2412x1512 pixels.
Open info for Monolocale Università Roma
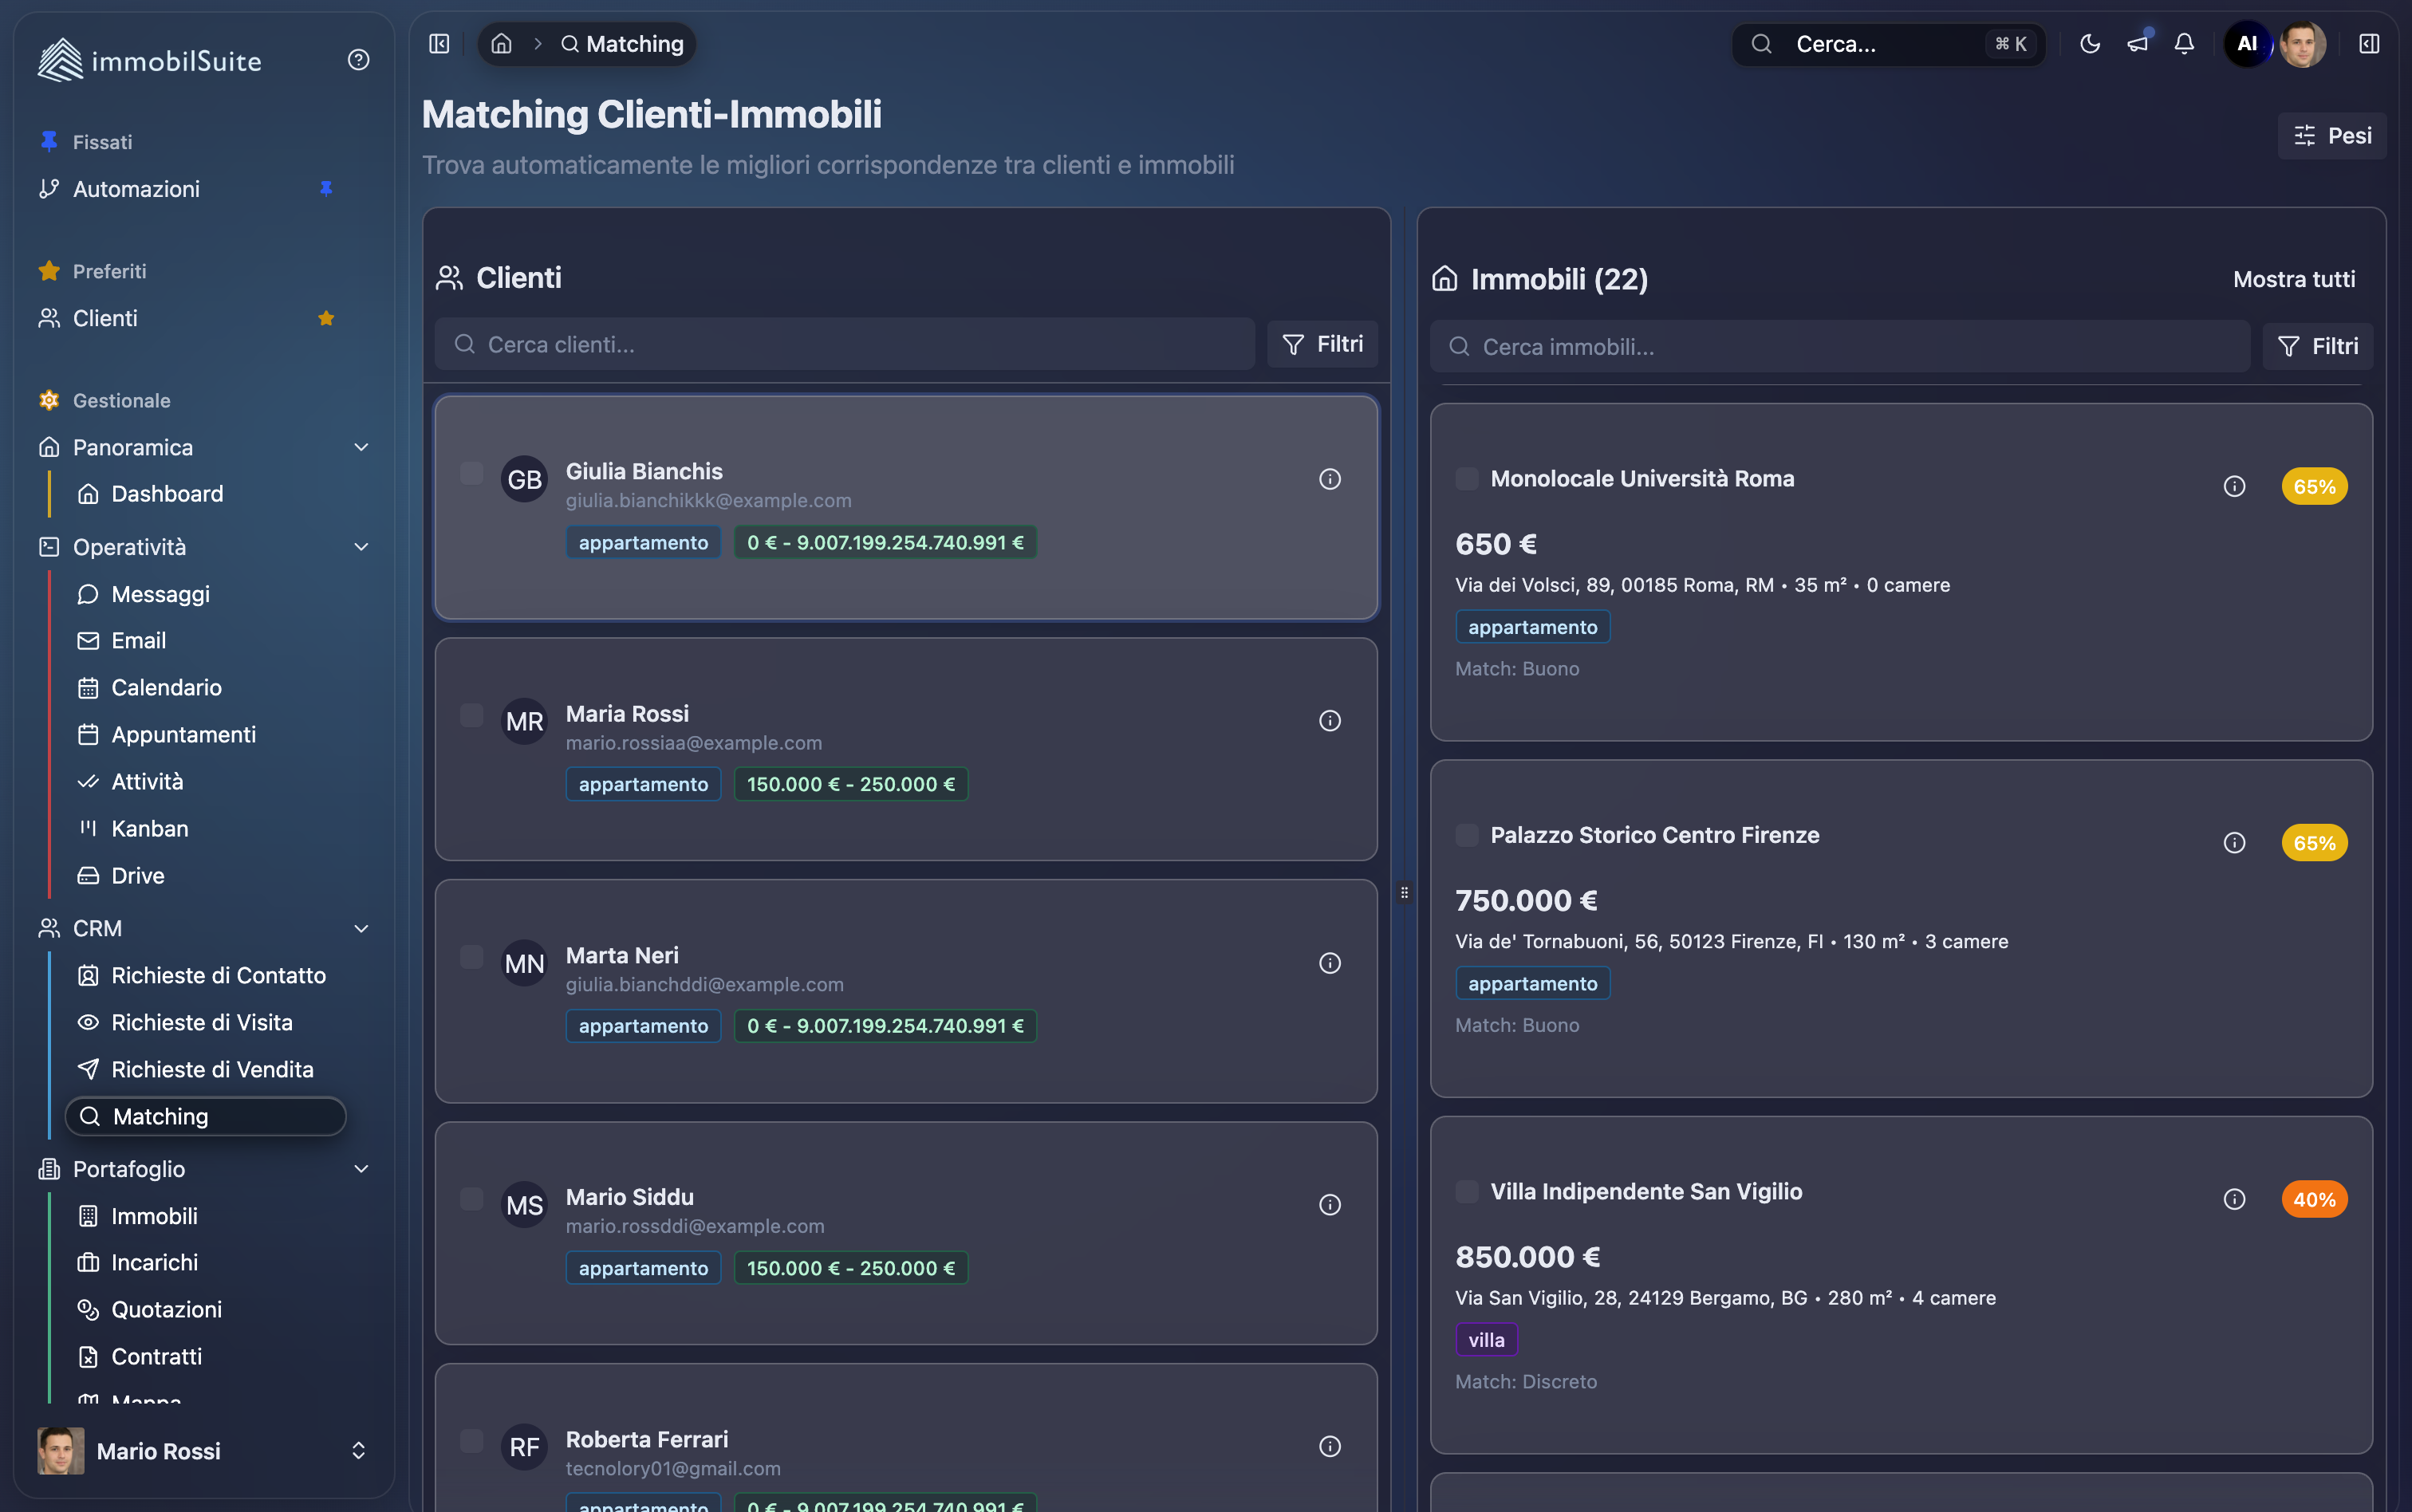[2234, 487]
